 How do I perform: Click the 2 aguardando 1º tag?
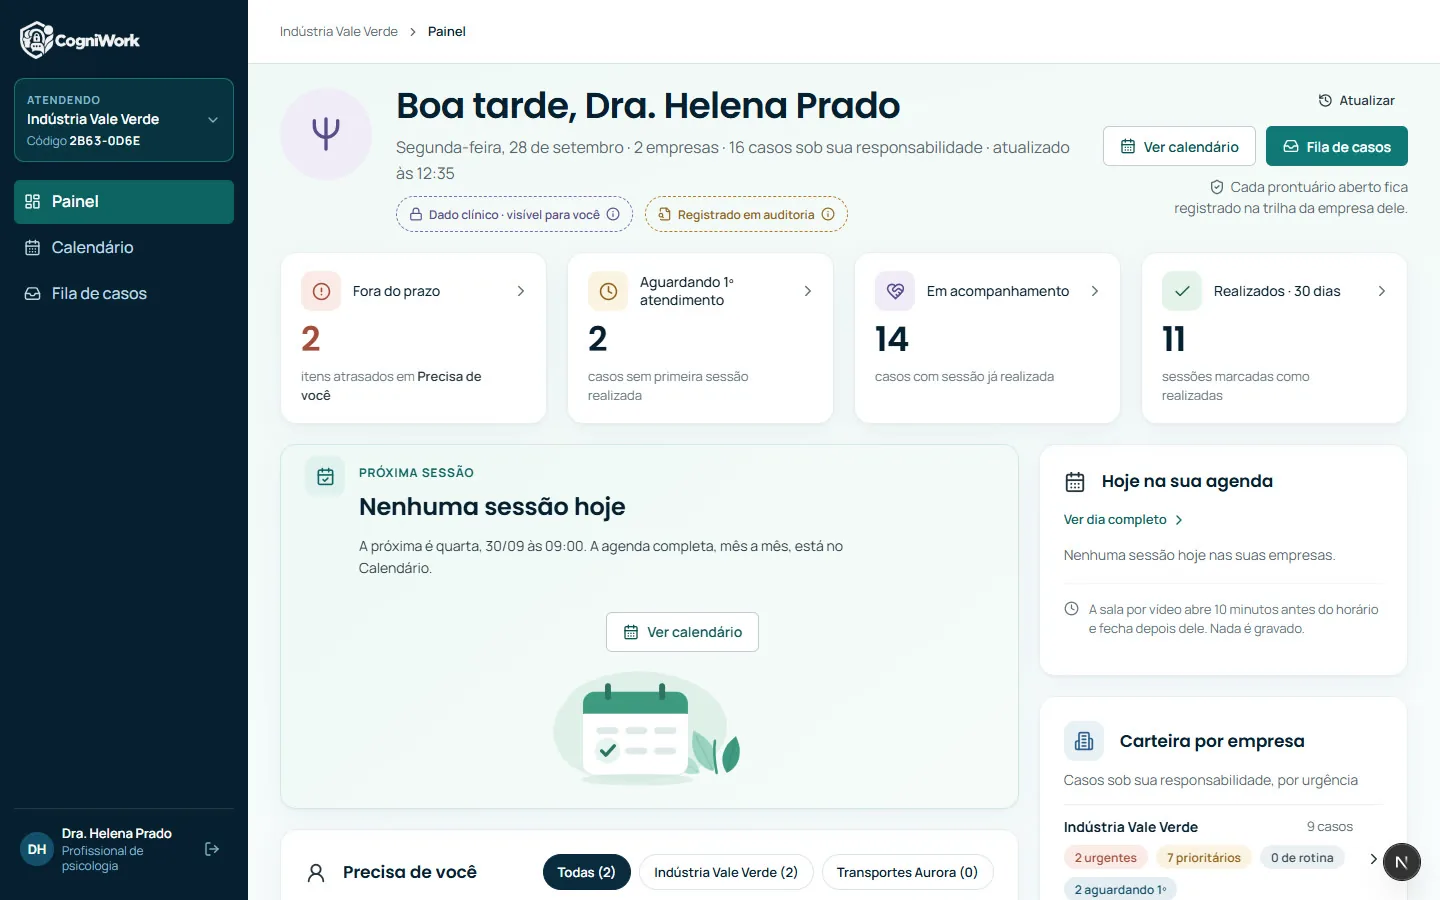click(x=1120, y=889)
